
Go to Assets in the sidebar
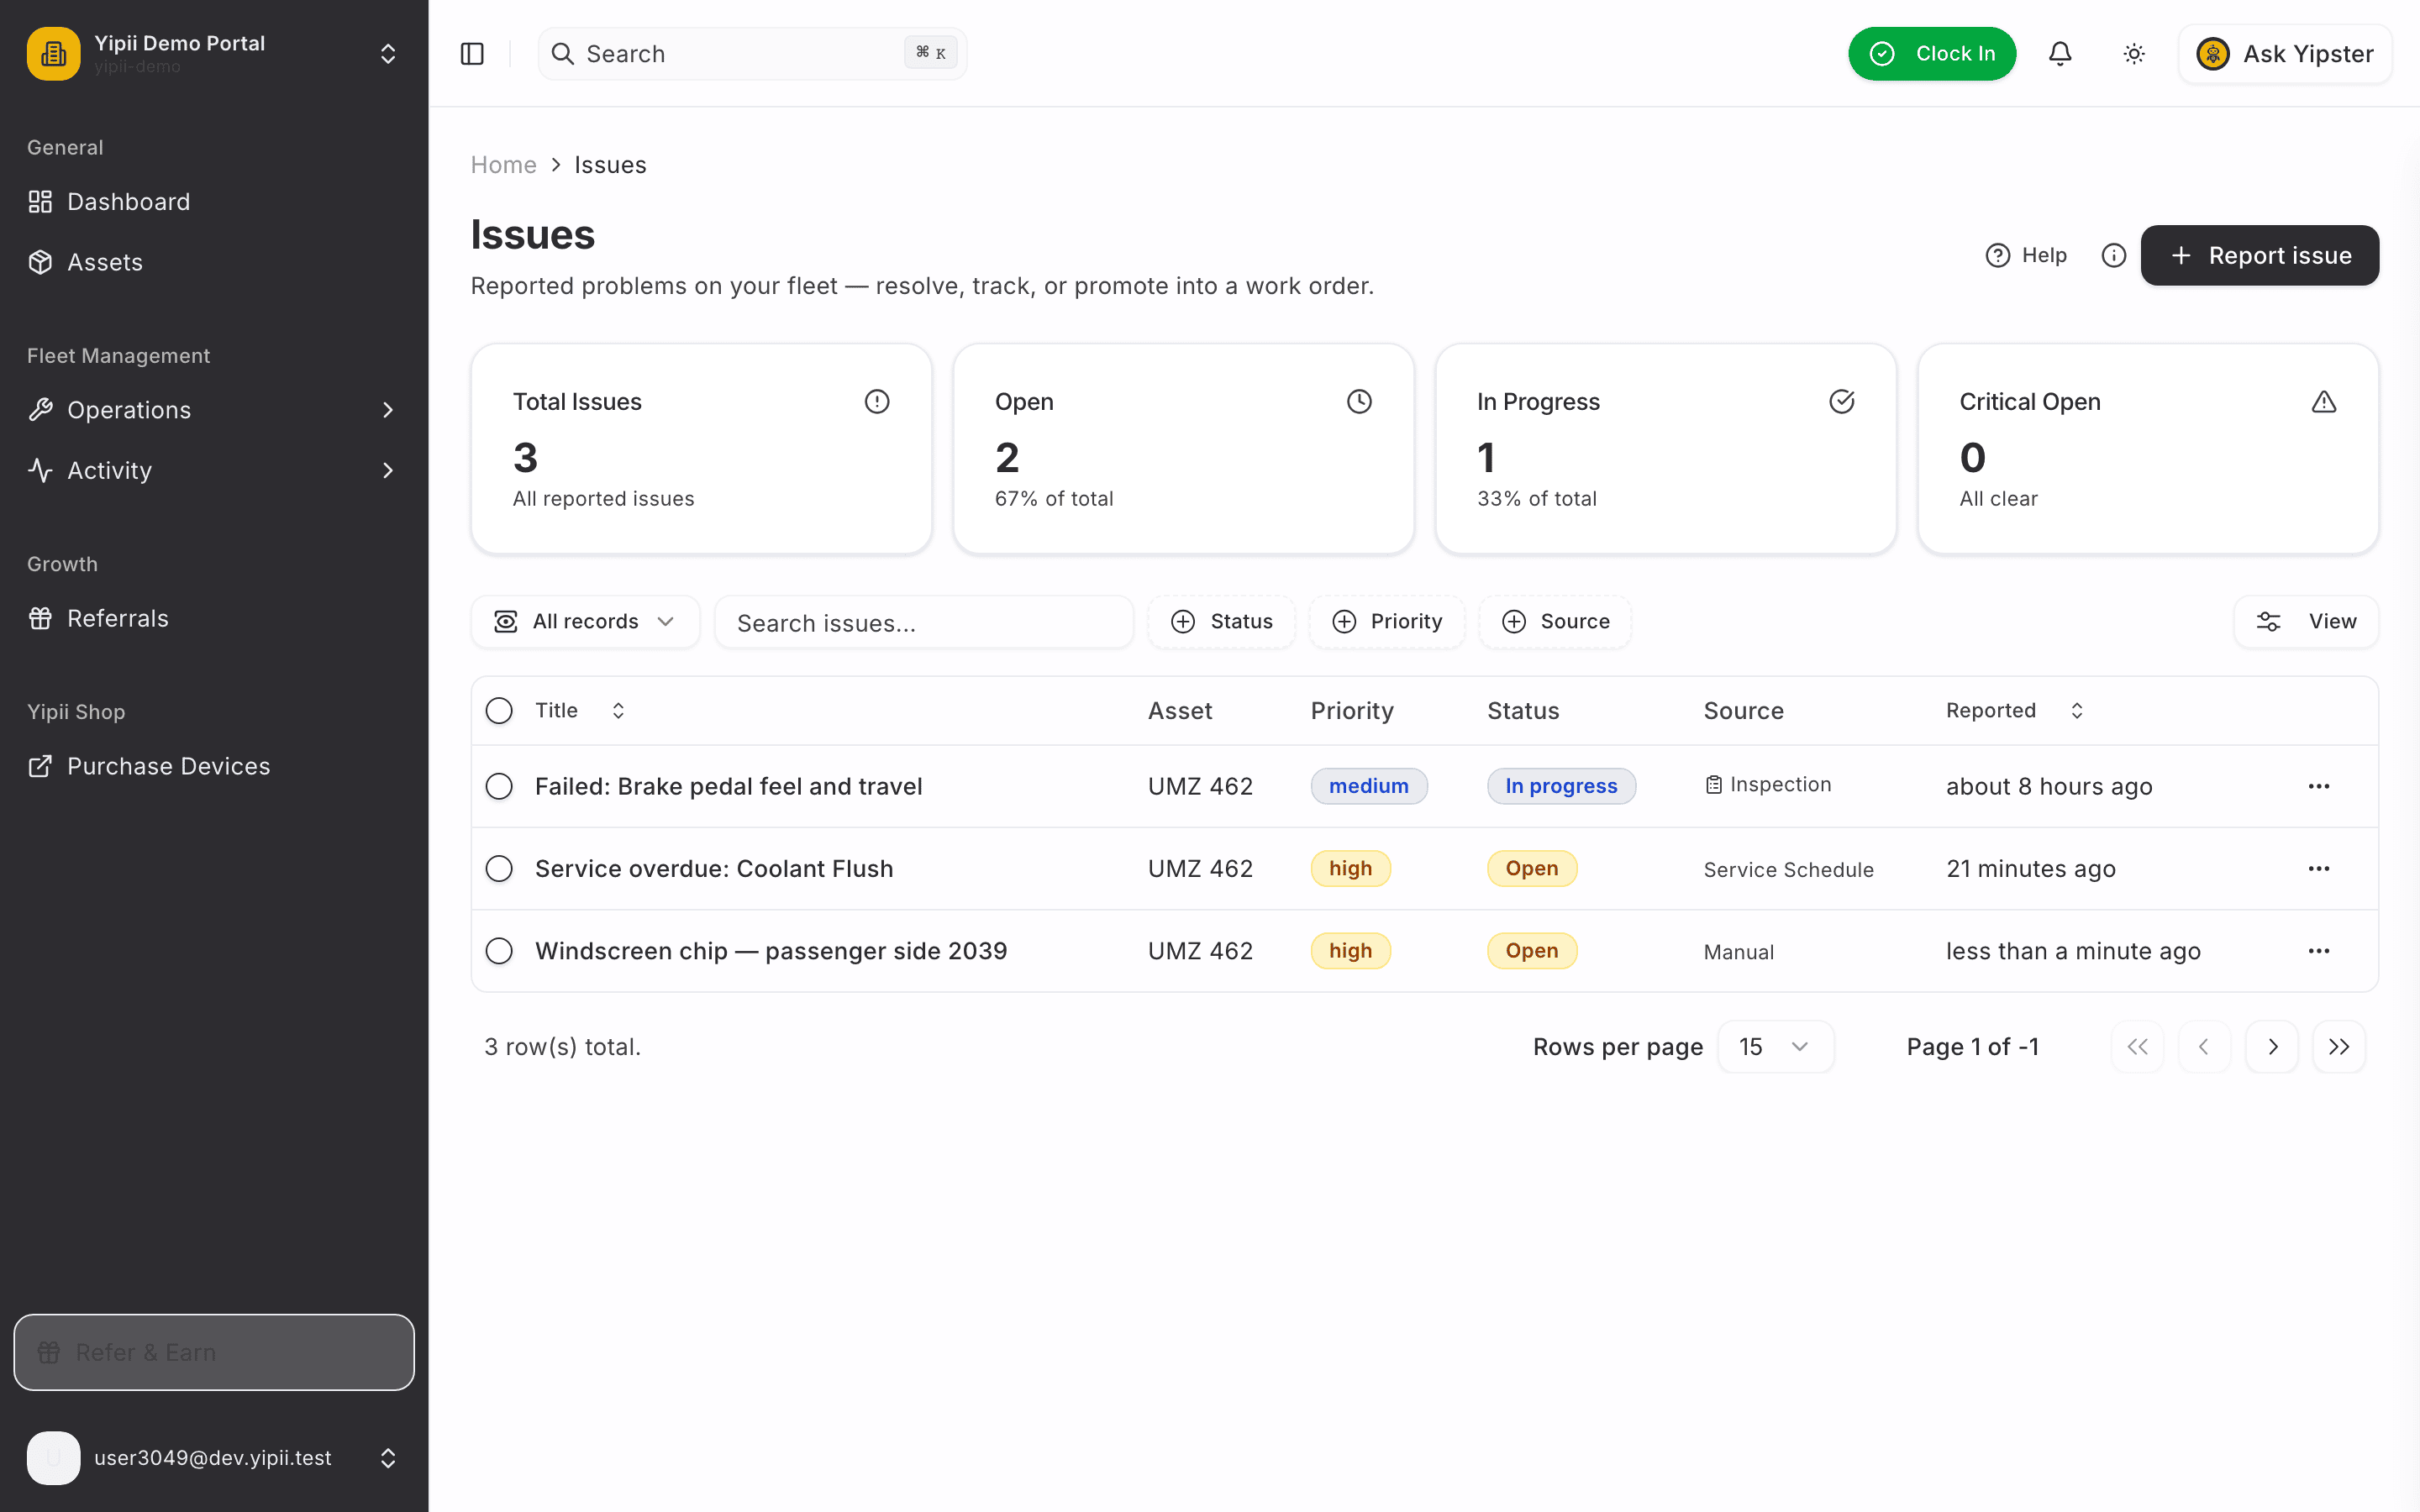pyautogui.click(x=214, y=262)
